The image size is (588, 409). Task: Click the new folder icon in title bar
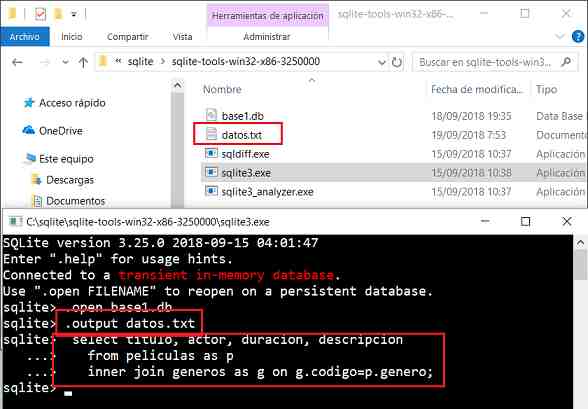58,14
